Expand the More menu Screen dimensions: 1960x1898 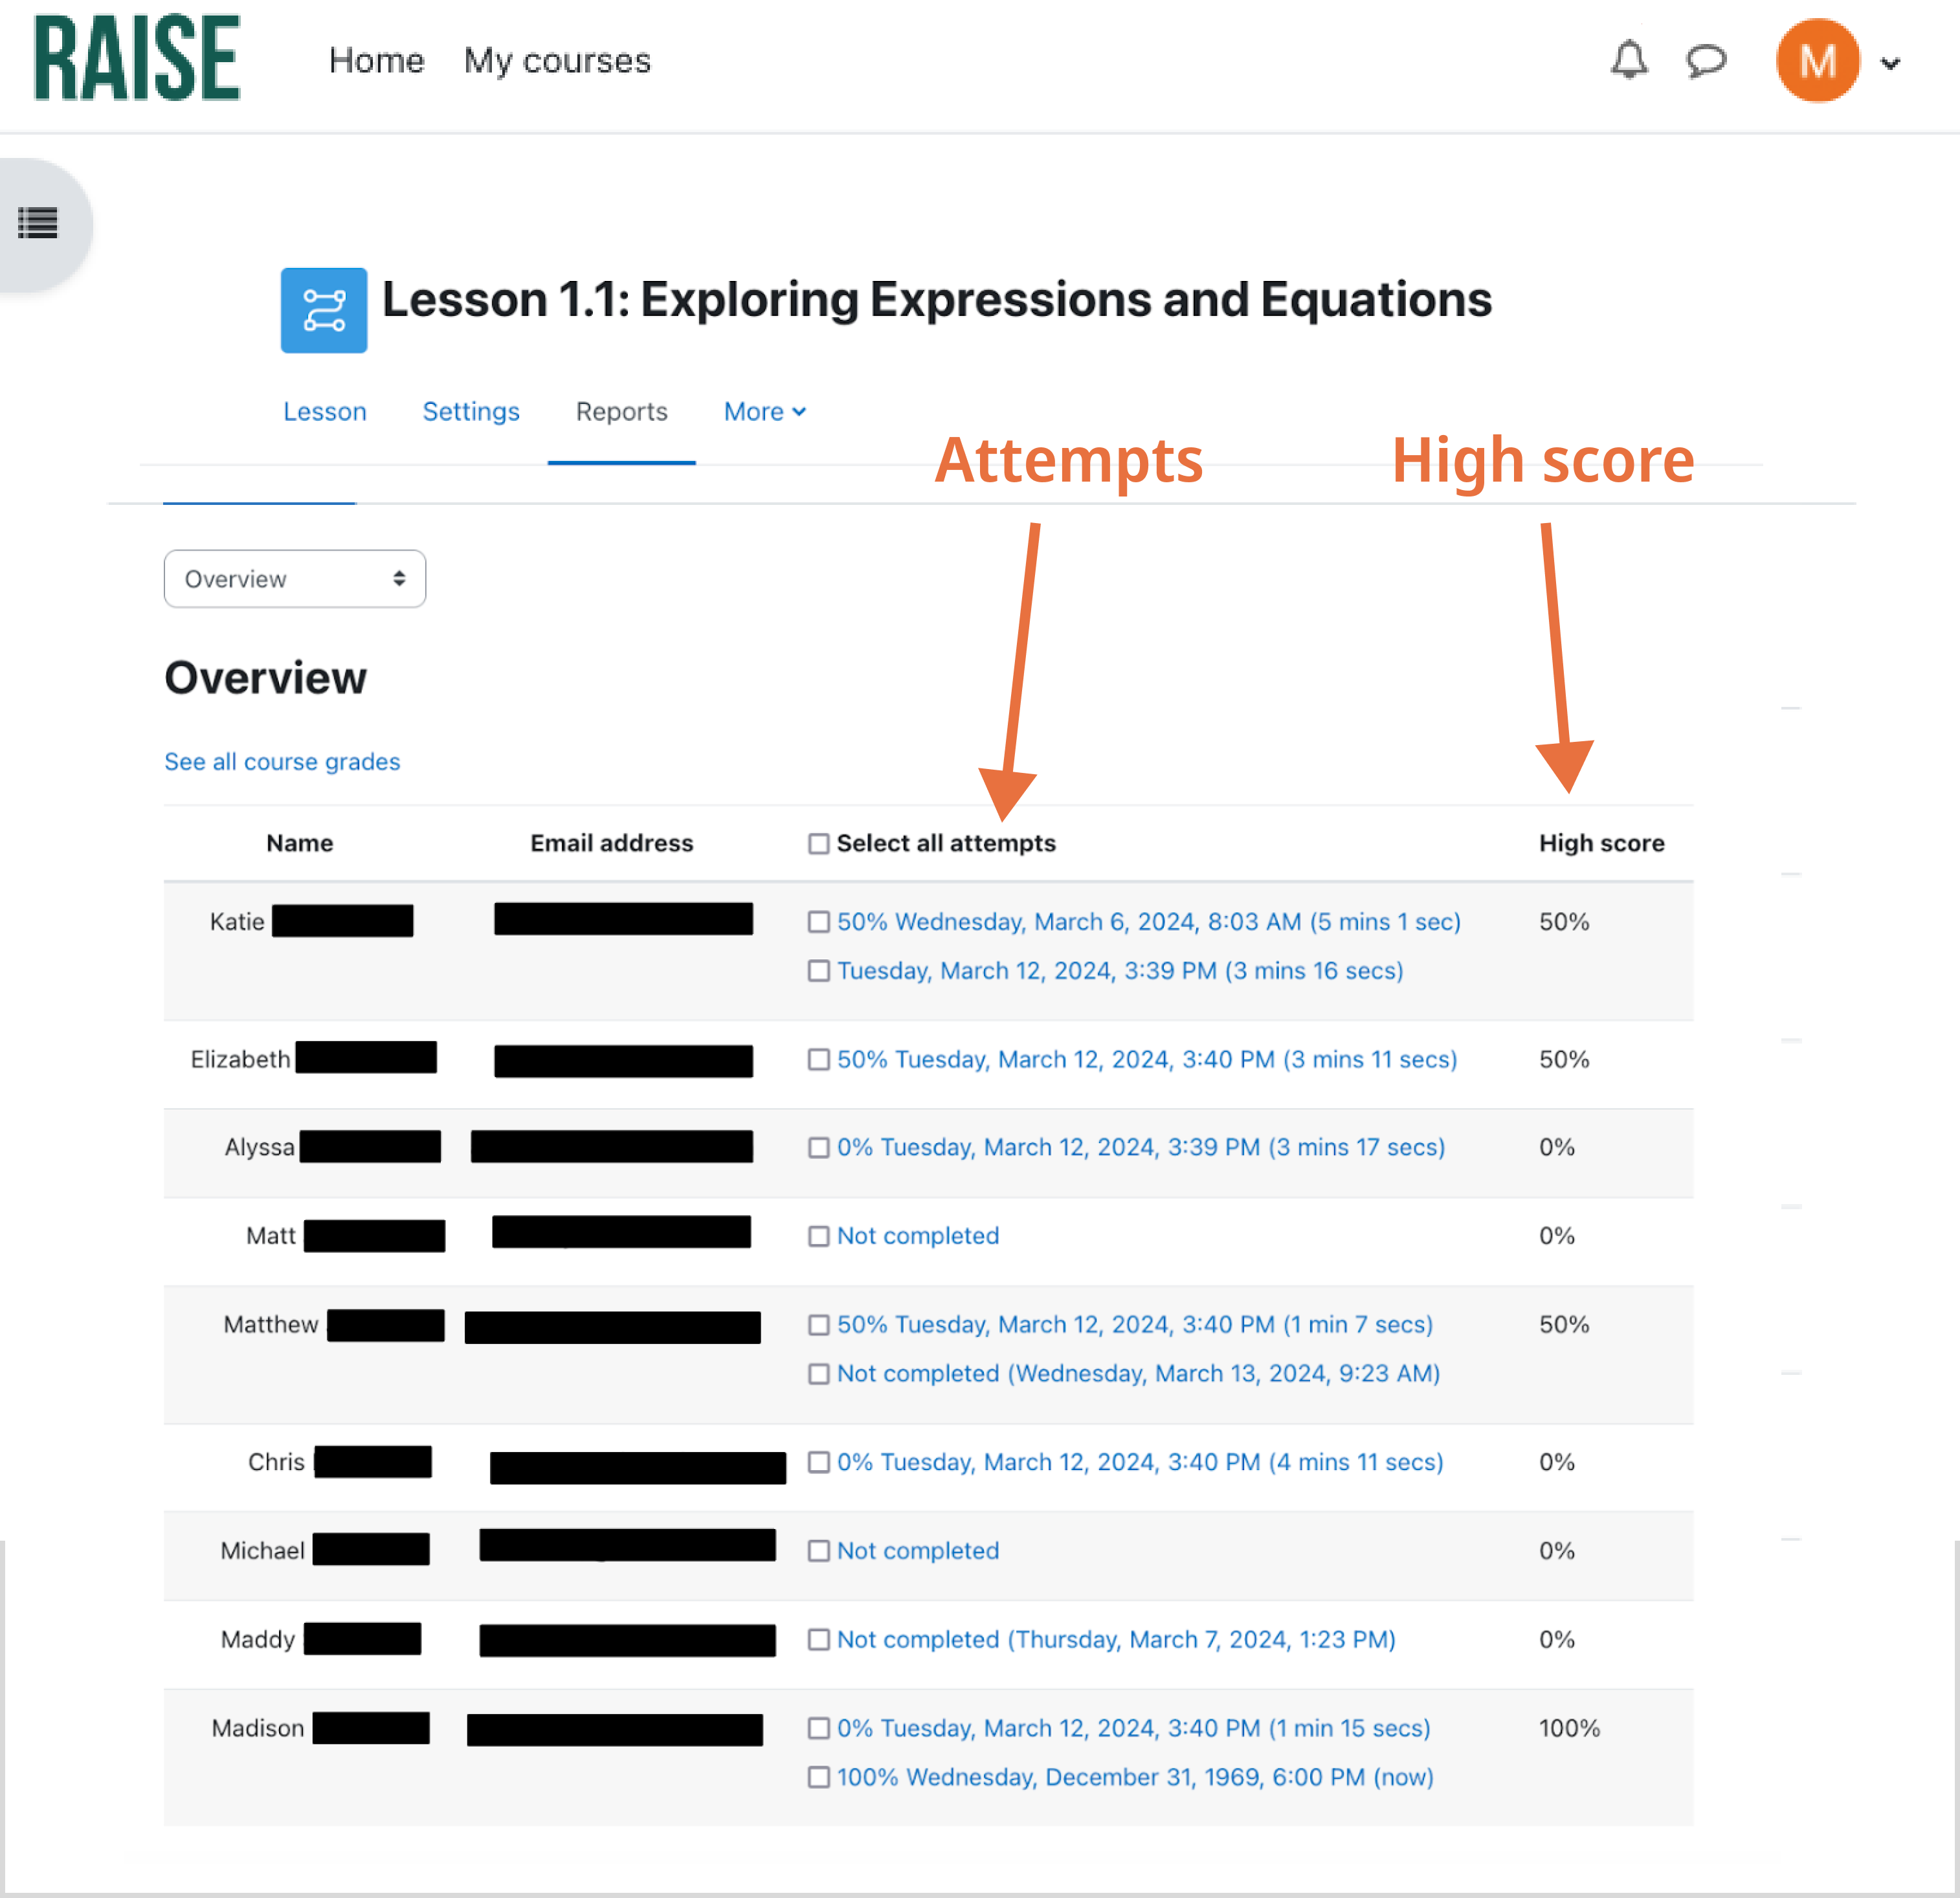point(764,412)
